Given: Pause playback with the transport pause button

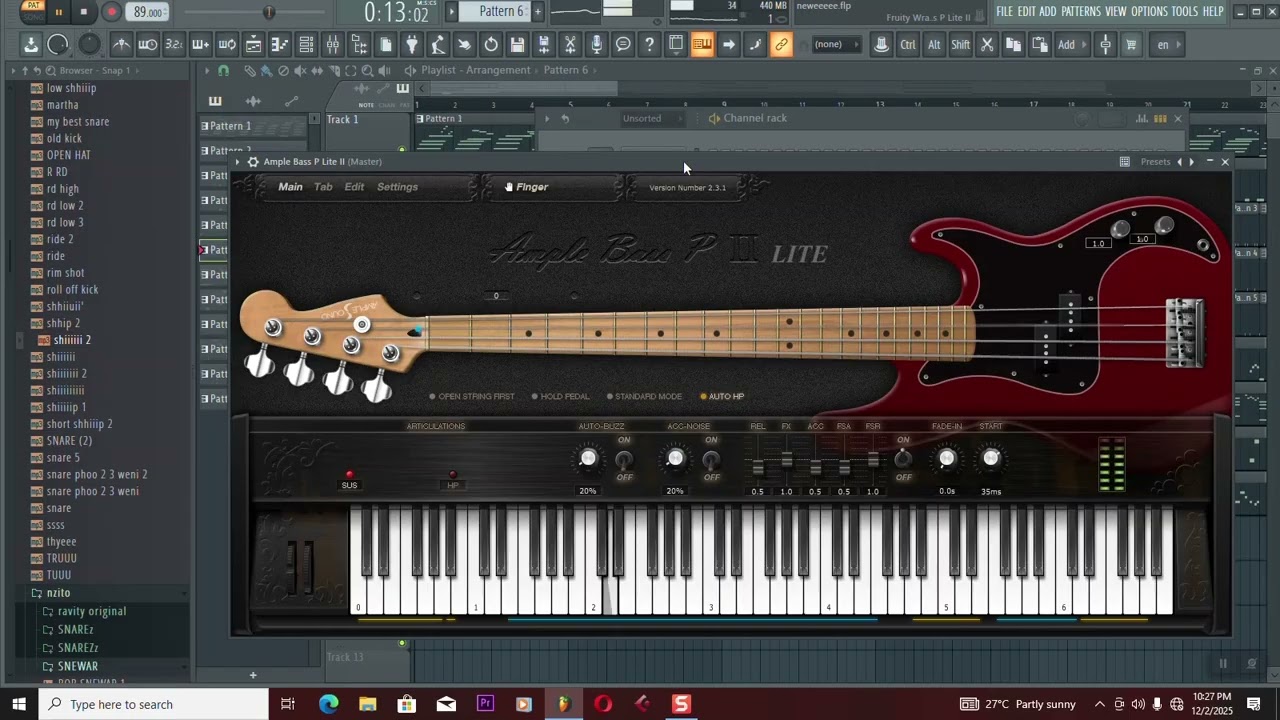Looking at the screenshot, I should [x=58, y=12].
